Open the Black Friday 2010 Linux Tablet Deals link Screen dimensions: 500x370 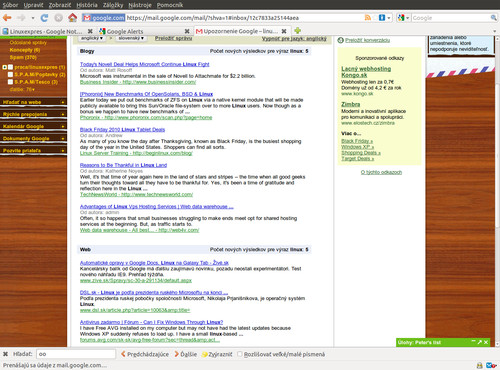point(122,129)
